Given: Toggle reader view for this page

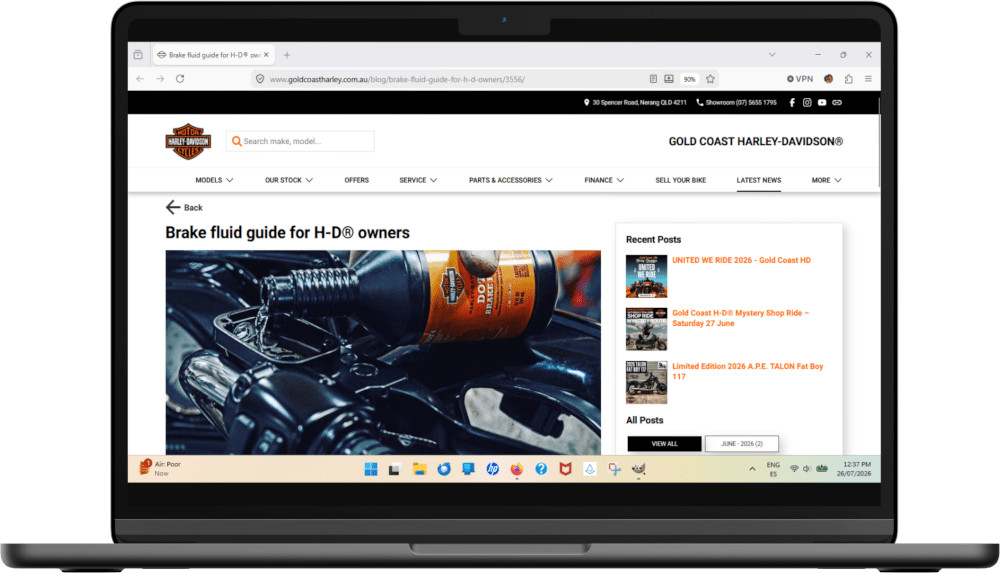Looking at the screenshot, I should click(653, 79).
